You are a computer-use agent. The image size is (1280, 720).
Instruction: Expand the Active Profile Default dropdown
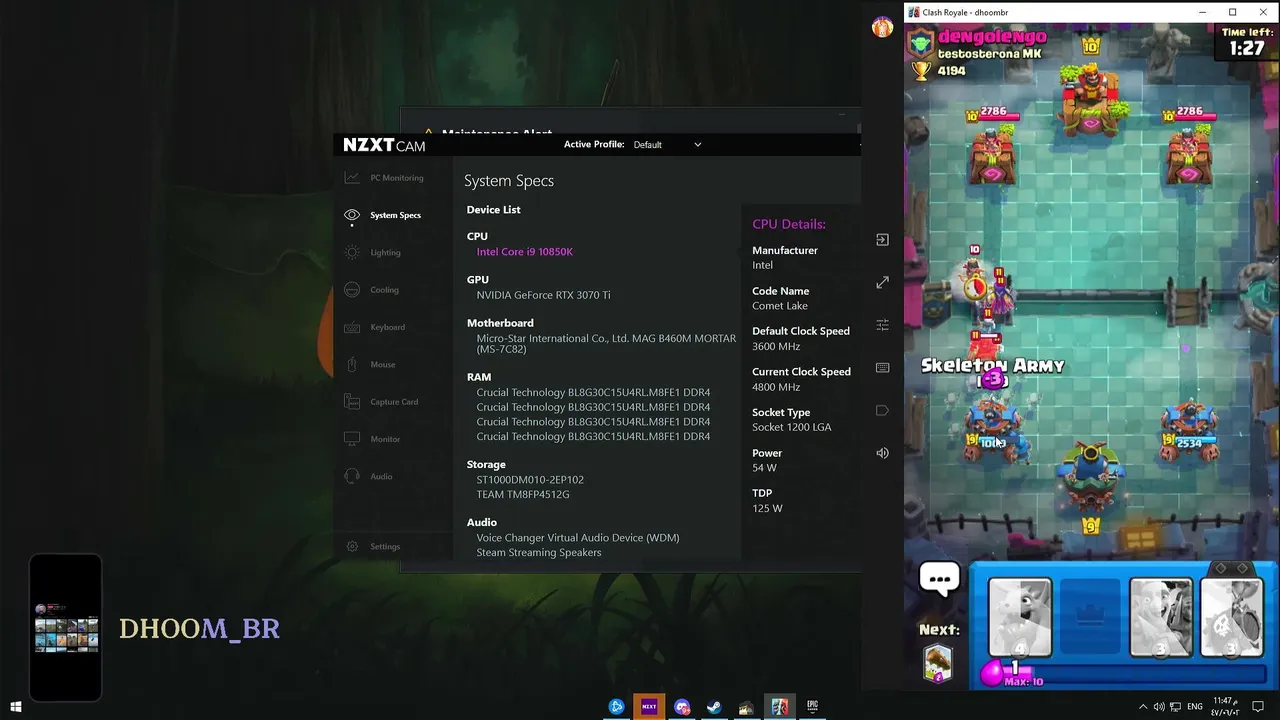click(667, 145)
